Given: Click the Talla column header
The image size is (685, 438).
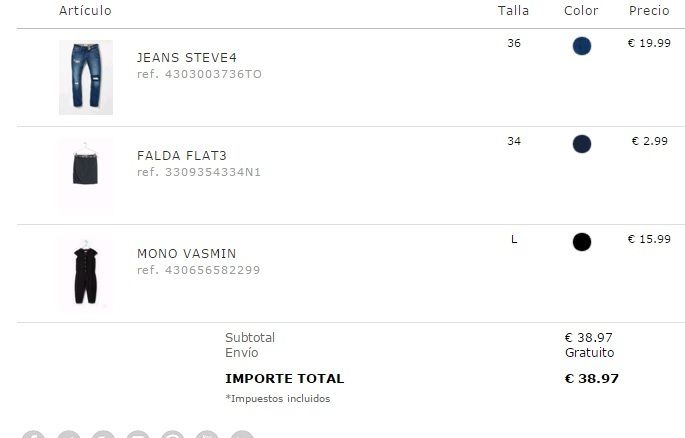Looking at the screenshot, I should click(514, 11).
